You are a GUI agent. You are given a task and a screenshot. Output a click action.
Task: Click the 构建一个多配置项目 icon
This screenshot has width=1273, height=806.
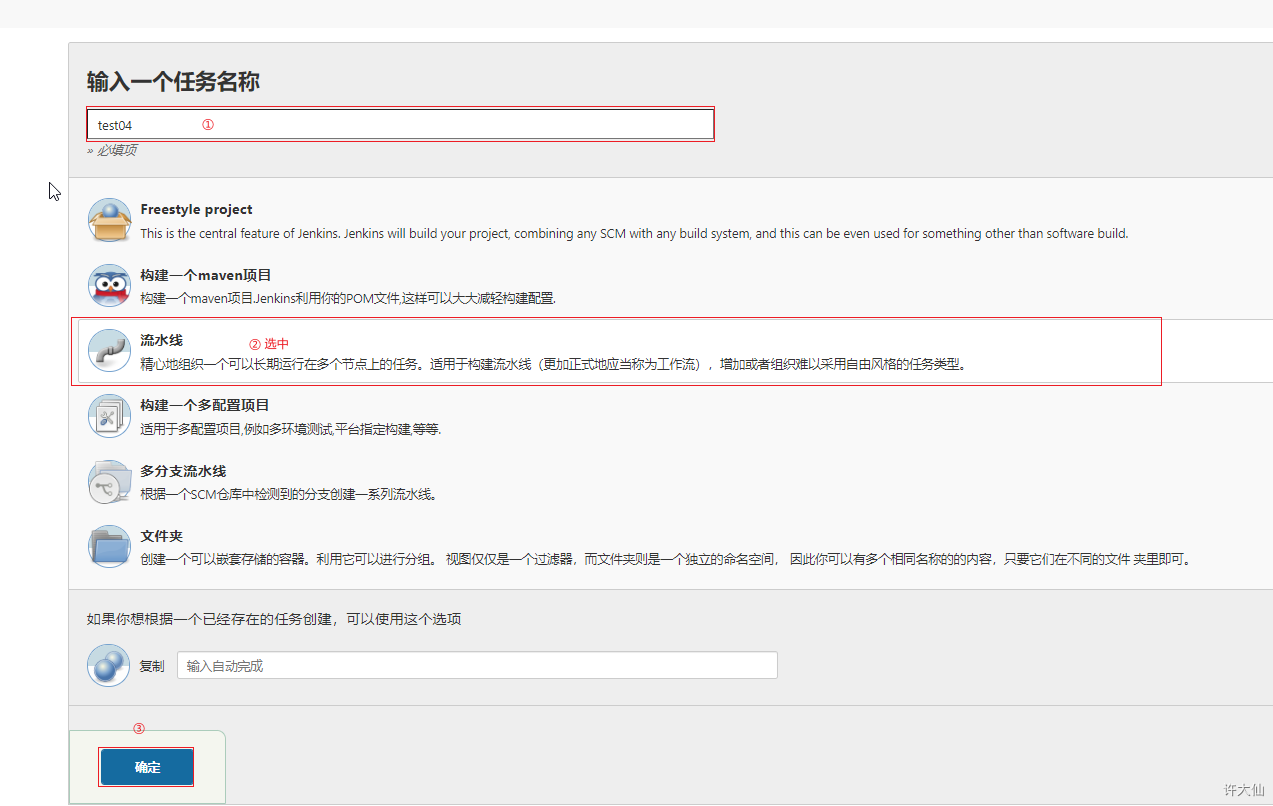click(x=109, y=416)
